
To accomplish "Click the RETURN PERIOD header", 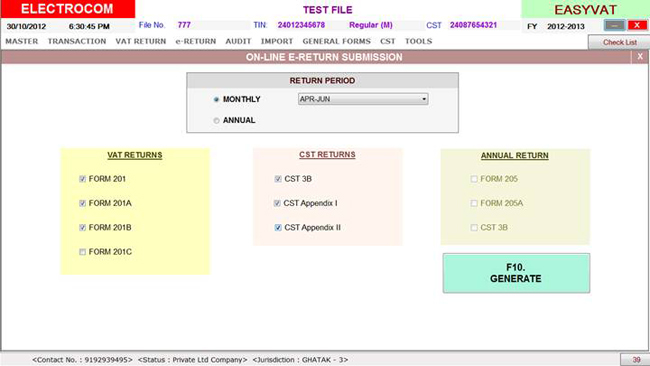I will pos(322,80).
